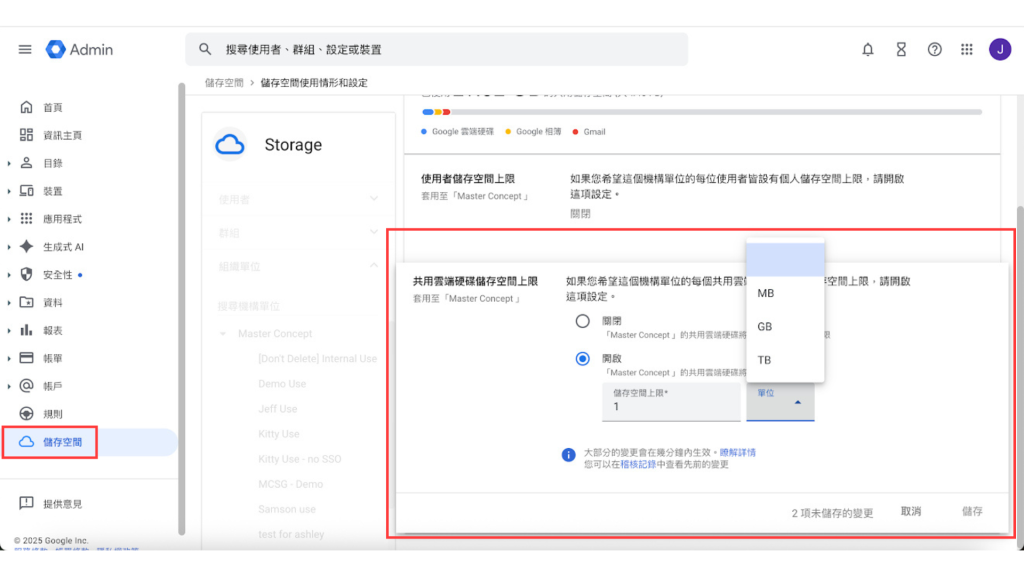Click the 儲存 button
Viewport: 1024px width, 576px height.
tap(972, 511)
